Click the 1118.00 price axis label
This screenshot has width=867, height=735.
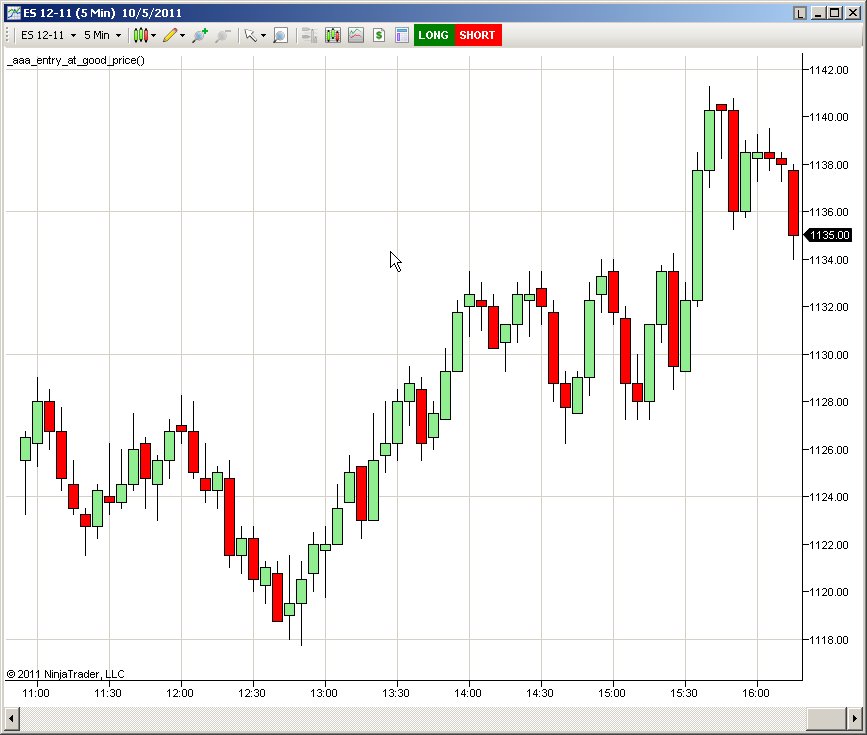828,640
